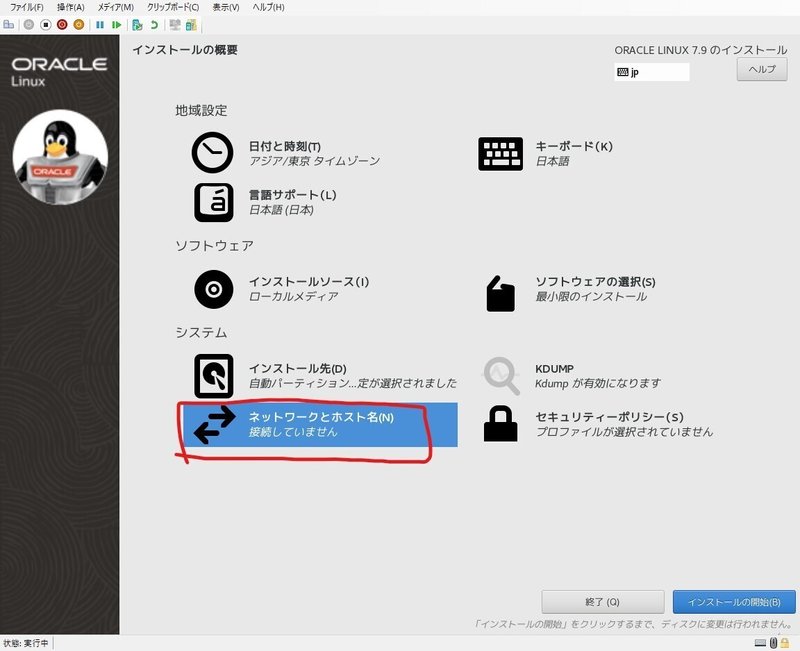Viewport: 800px width, 651px height.
Task: Open 日付と時刻(T) via the clock icon
Action: [x=213, y=153]
